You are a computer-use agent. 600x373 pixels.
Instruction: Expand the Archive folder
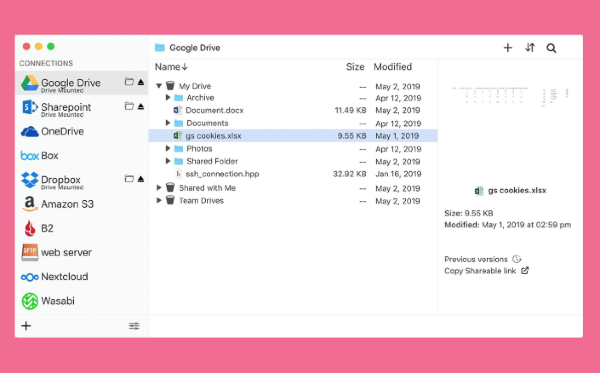coord(168,98)
